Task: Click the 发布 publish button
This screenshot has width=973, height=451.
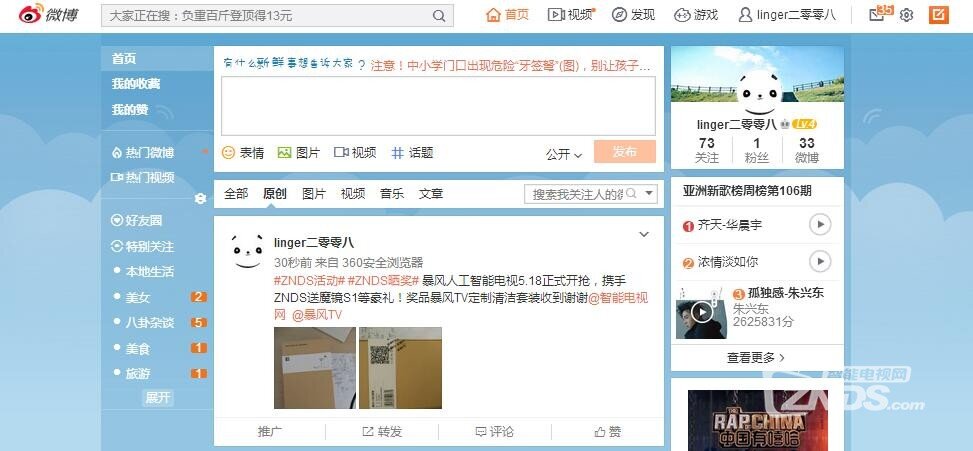Action: coord(624,152)
